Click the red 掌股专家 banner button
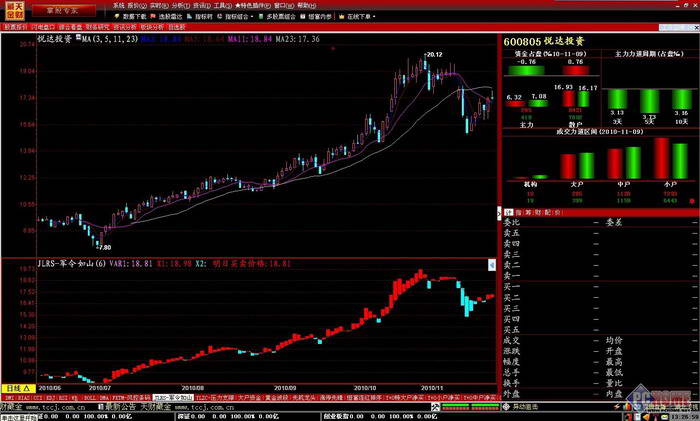The image size is (700, 421). point(63,11)
